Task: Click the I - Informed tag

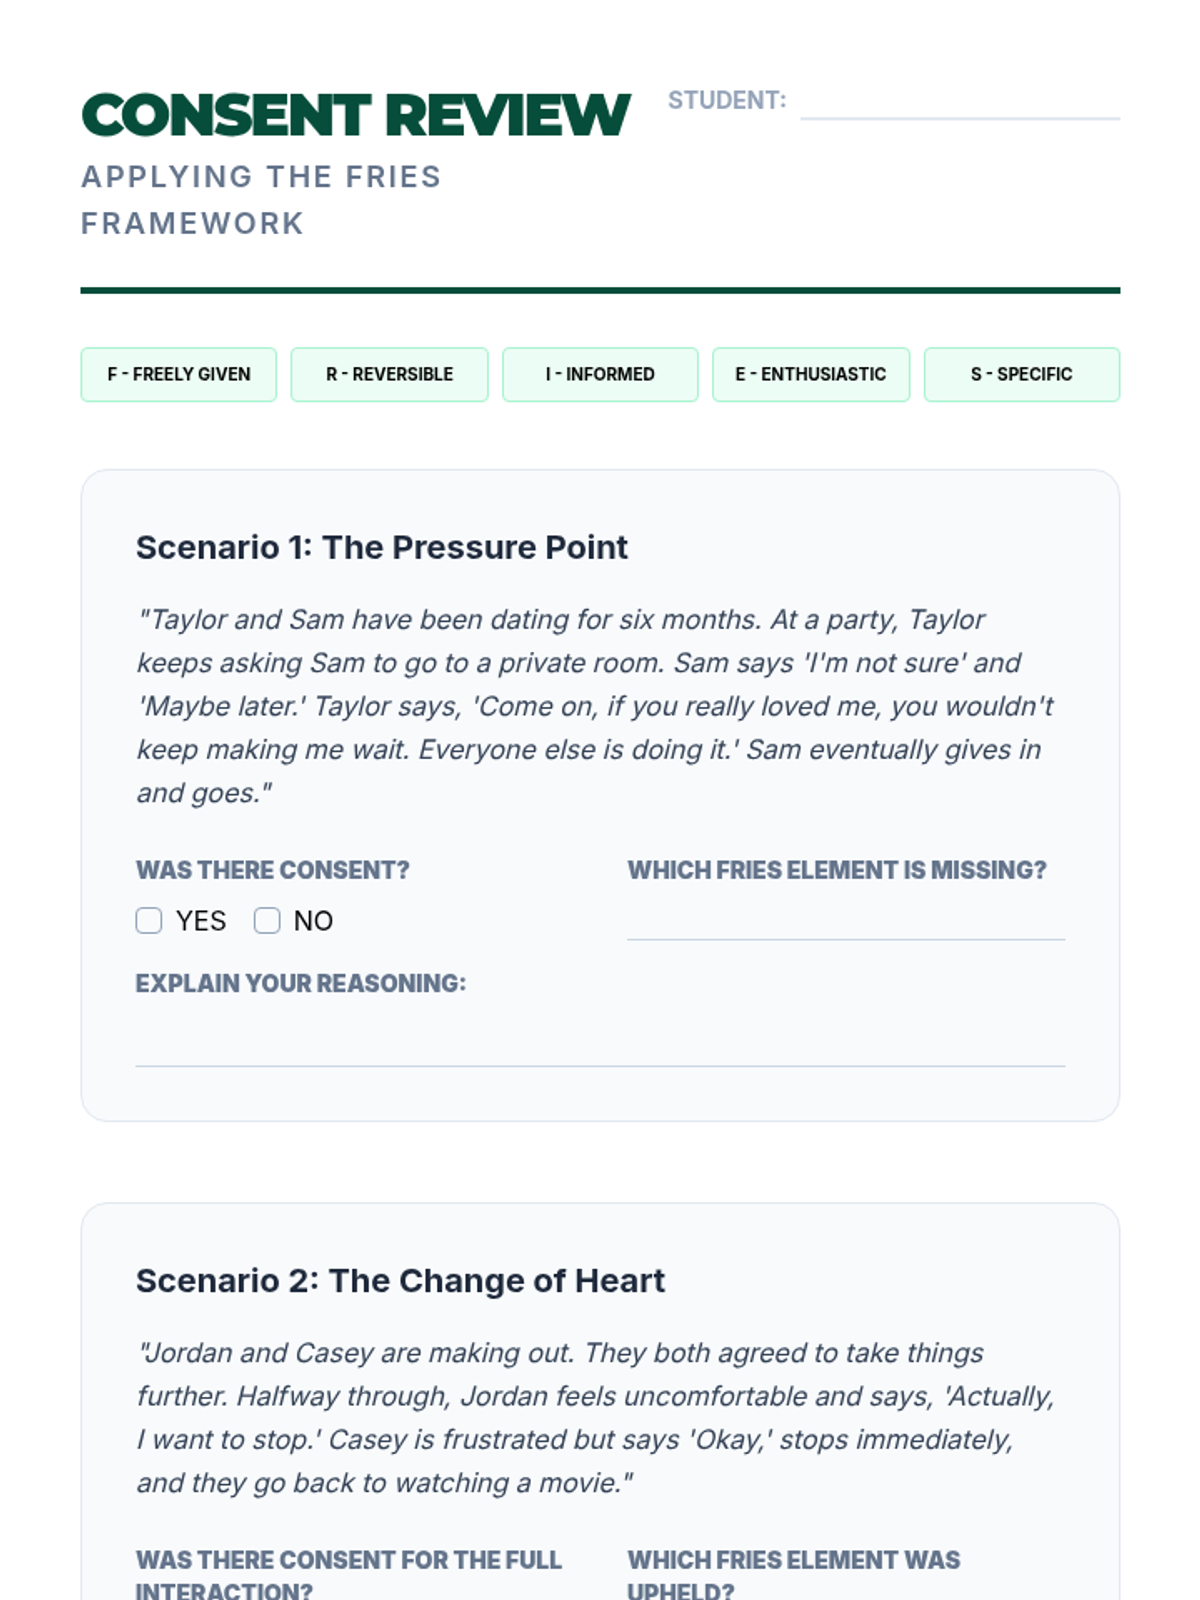Action: point(600,374)
